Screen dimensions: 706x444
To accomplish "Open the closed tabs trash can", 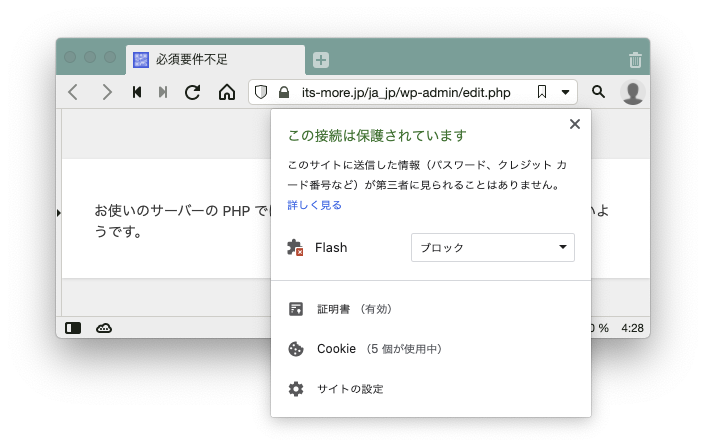I will [635, 60].
